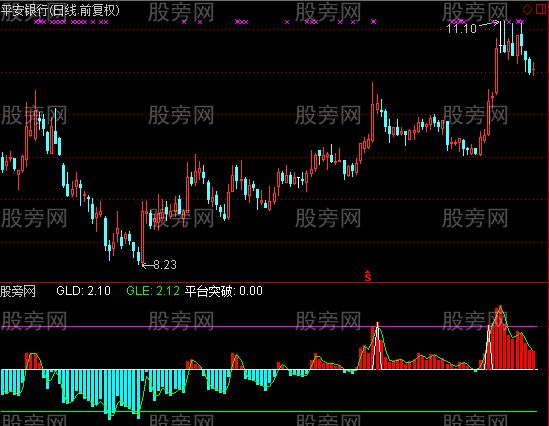This screenshot has width=549, height=426.
Task: Click the 11.10 high price label
Action: pyautogui.click(x=461, y=28)
